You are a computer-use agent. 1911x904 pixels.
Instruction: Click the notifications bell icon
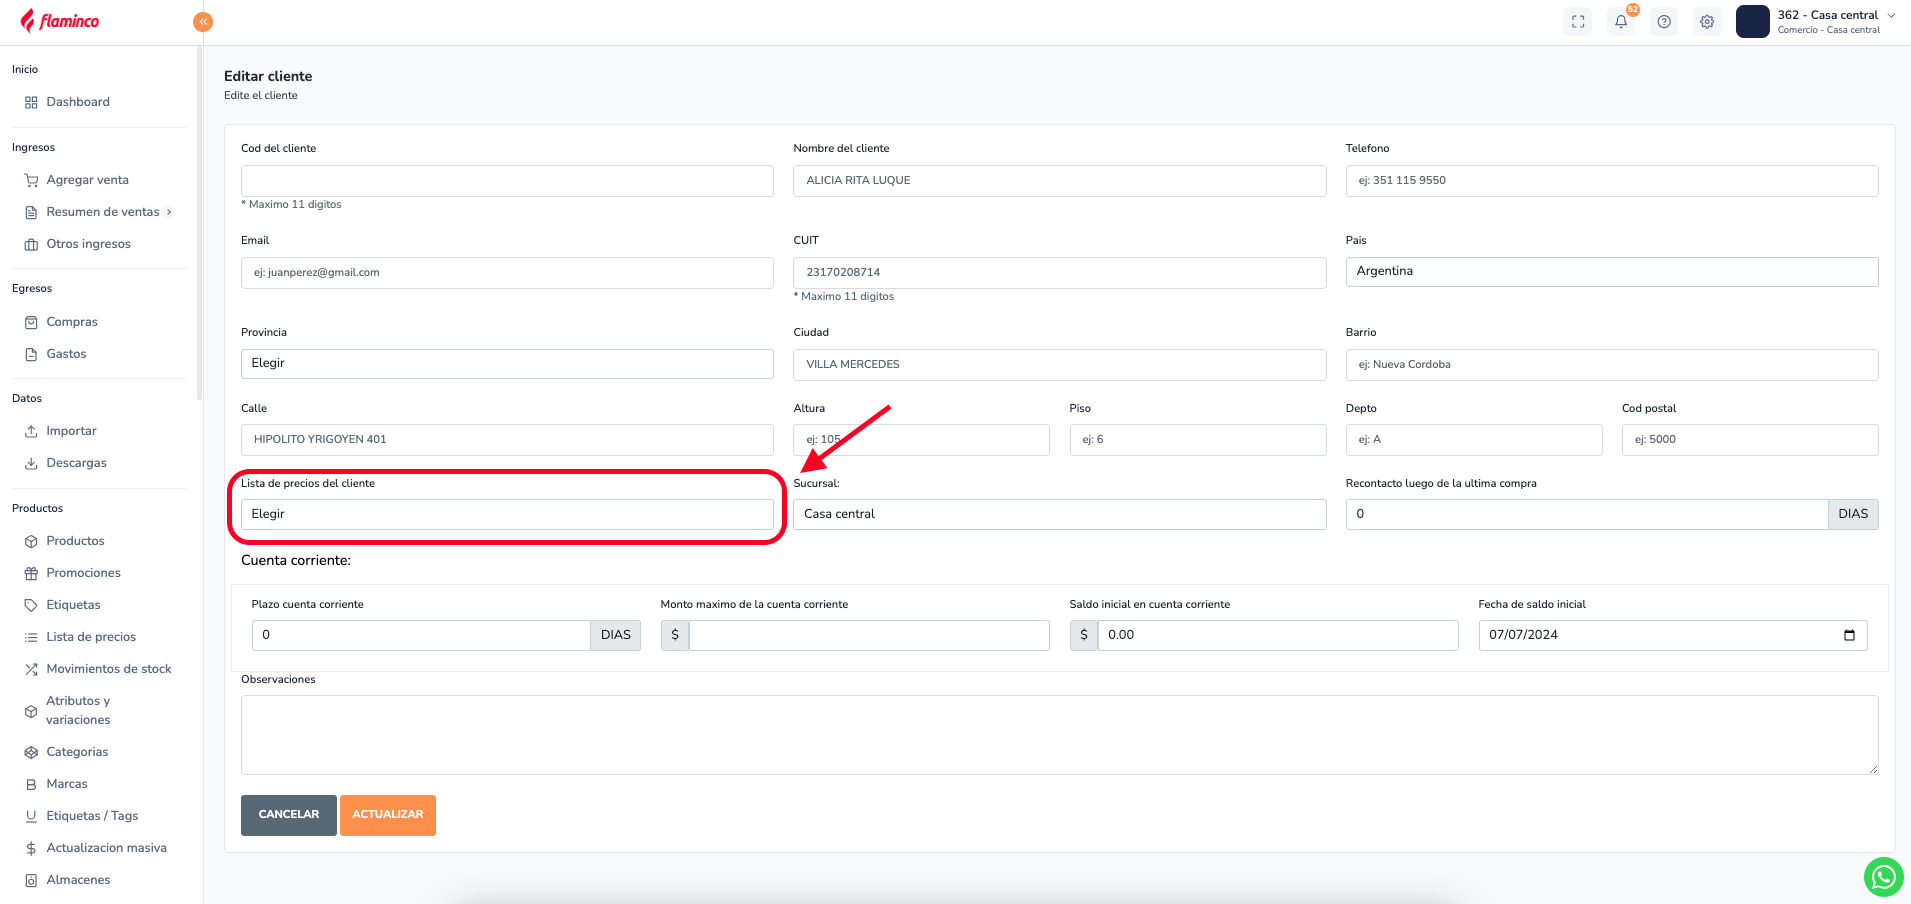1621,22
